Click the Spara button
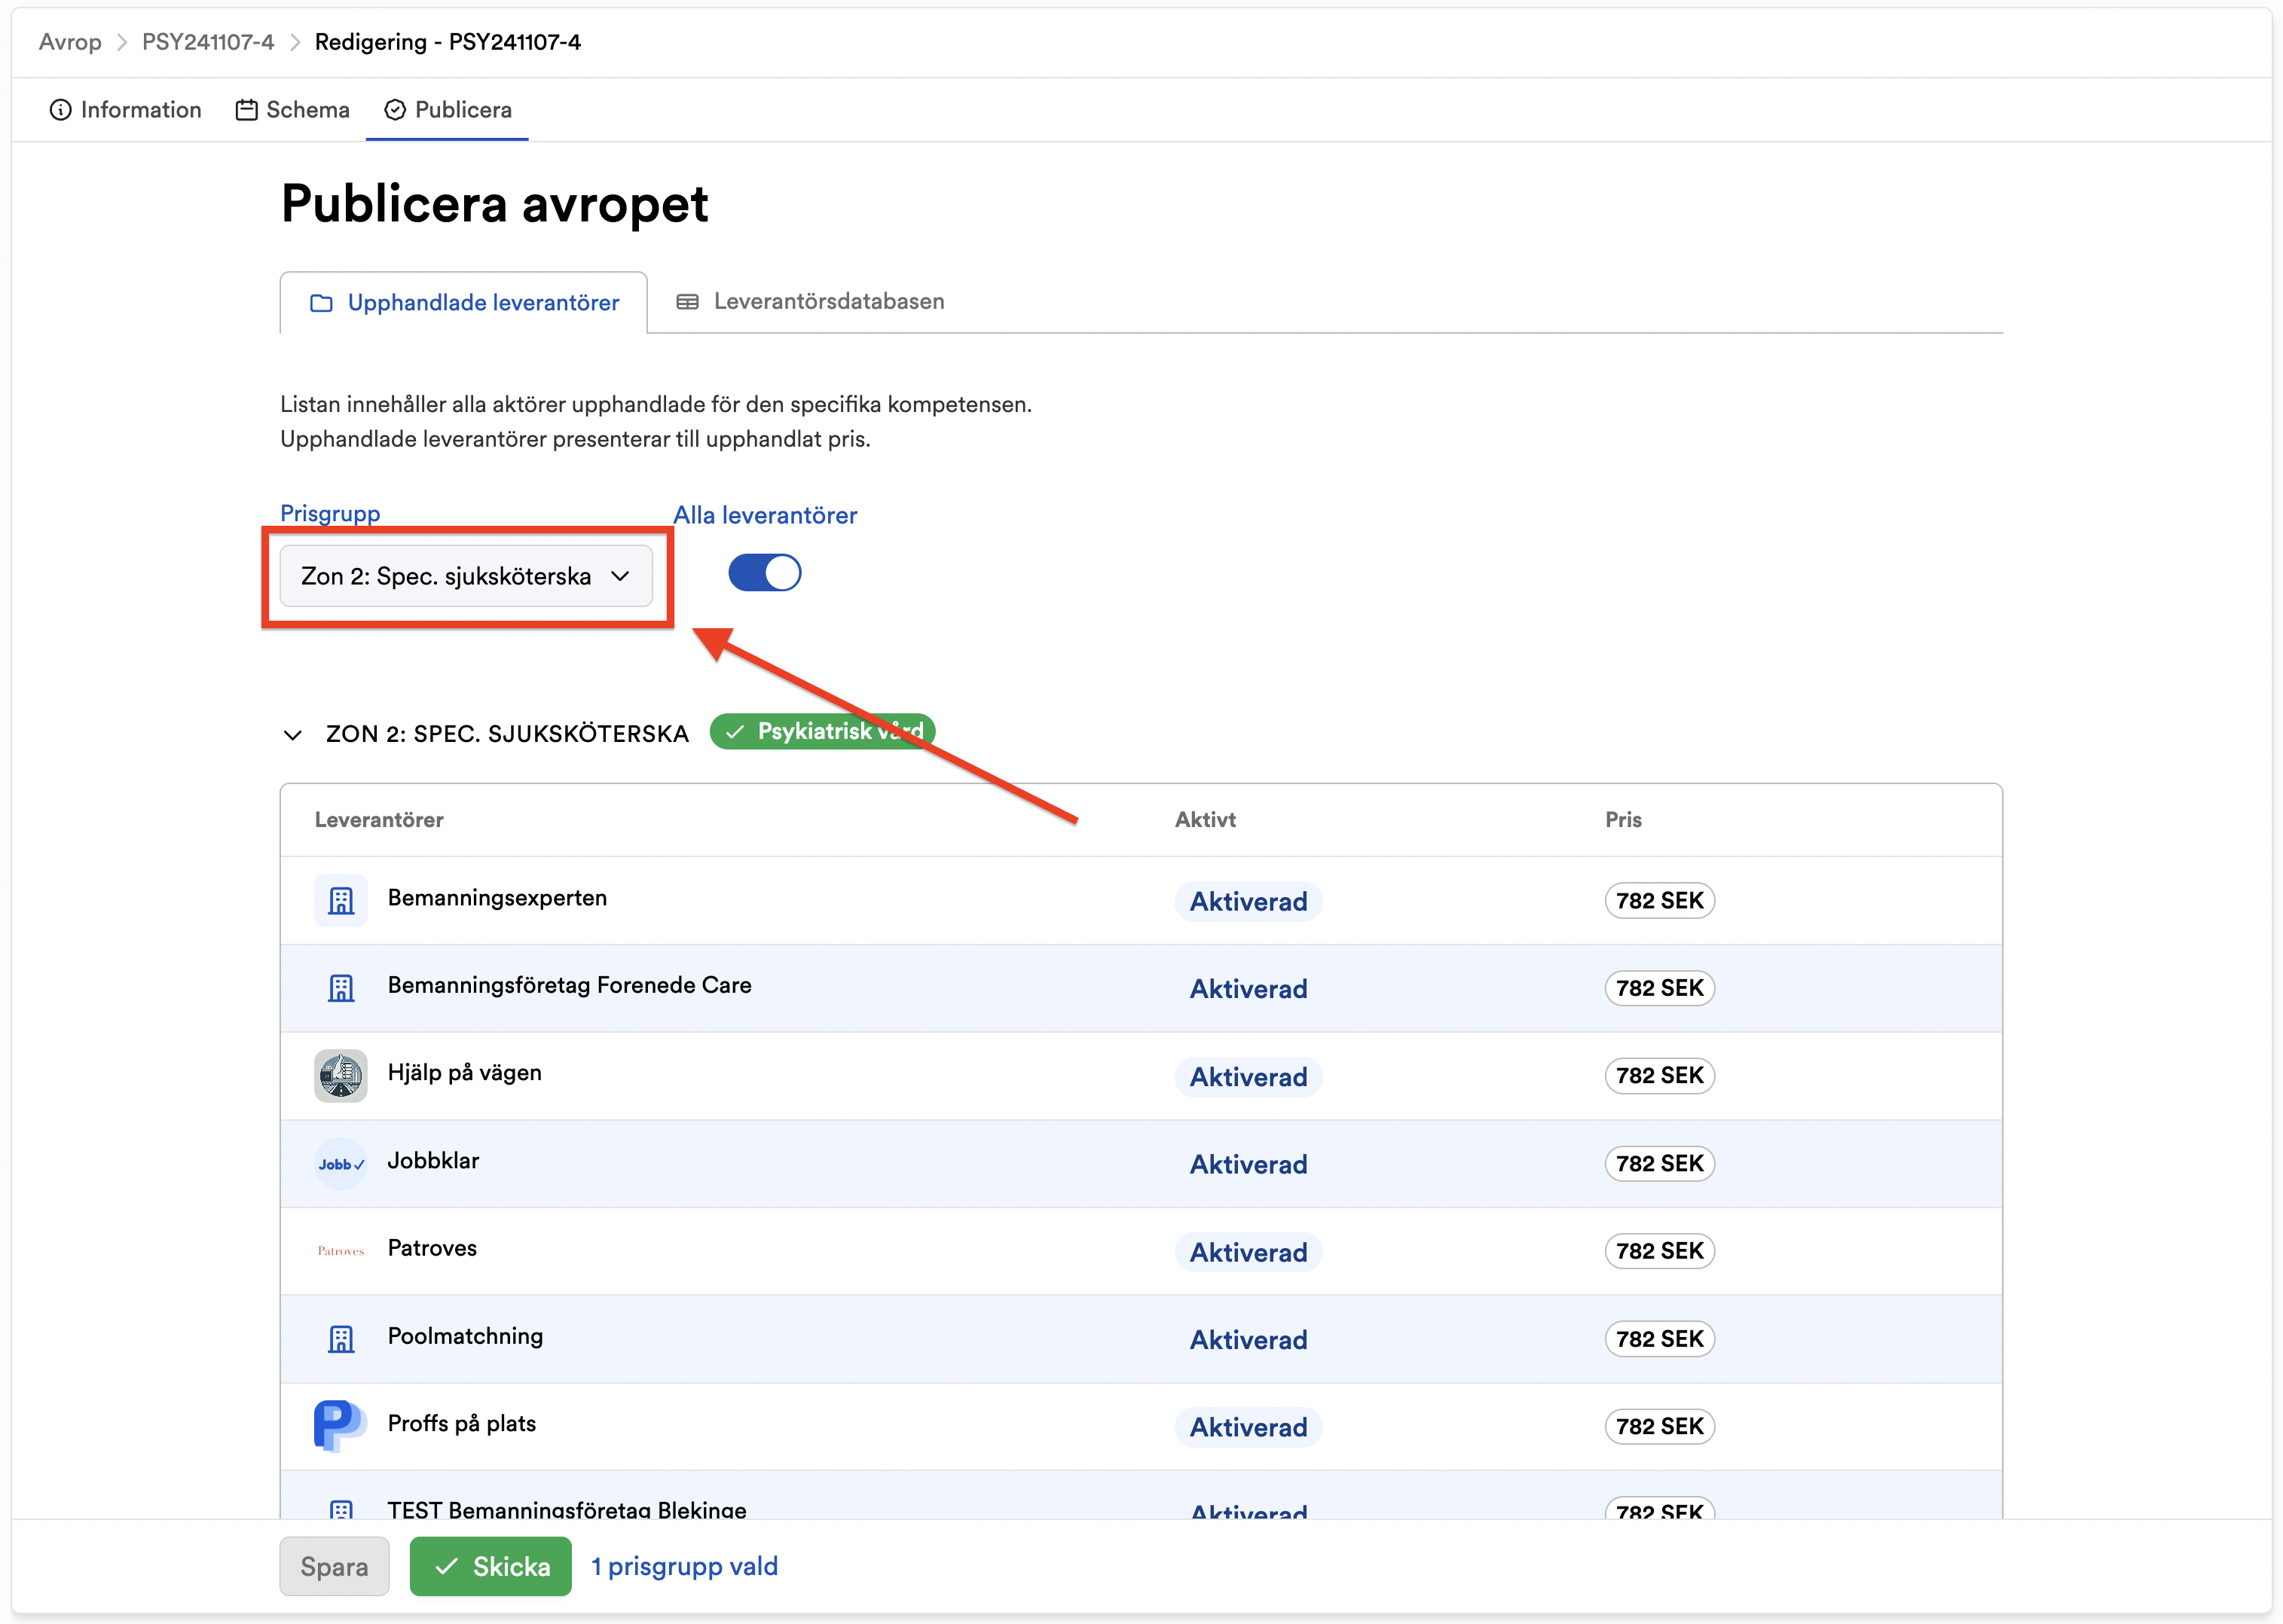The height and width of the screenshot is (1624, 2283). point(334,1566)
